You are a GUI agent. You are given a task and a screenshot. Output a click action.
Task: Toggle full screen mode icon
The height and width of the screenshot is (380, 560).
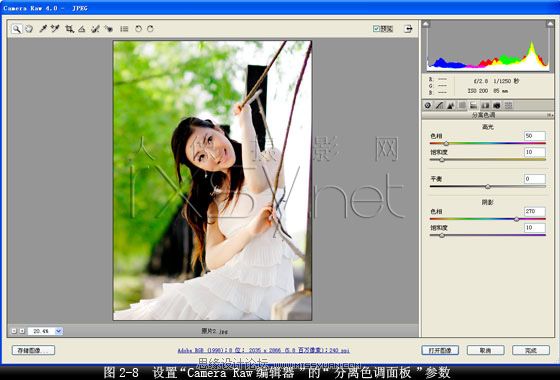pyautogui.click(x=408, y=29)
